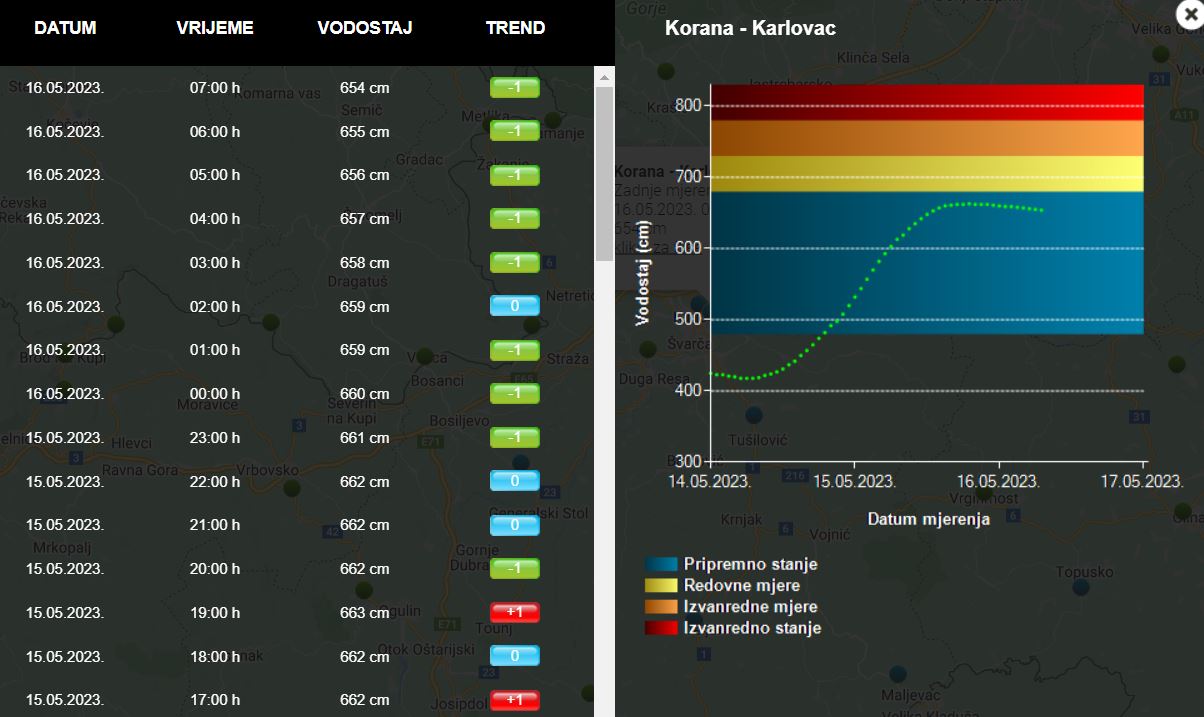Click the 0 trend badge at 22:00 h
This screenshot has height=717, width=1204.
[514, 481]
